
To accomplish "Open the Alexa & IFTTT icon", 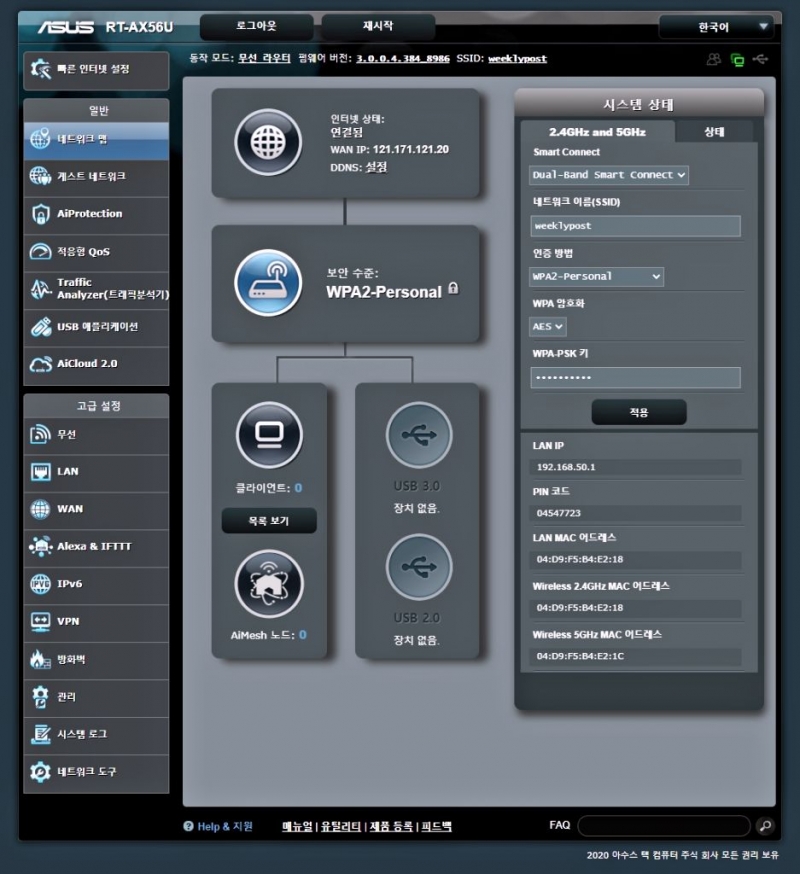I will pyautogui.click(x=40, y=546).
